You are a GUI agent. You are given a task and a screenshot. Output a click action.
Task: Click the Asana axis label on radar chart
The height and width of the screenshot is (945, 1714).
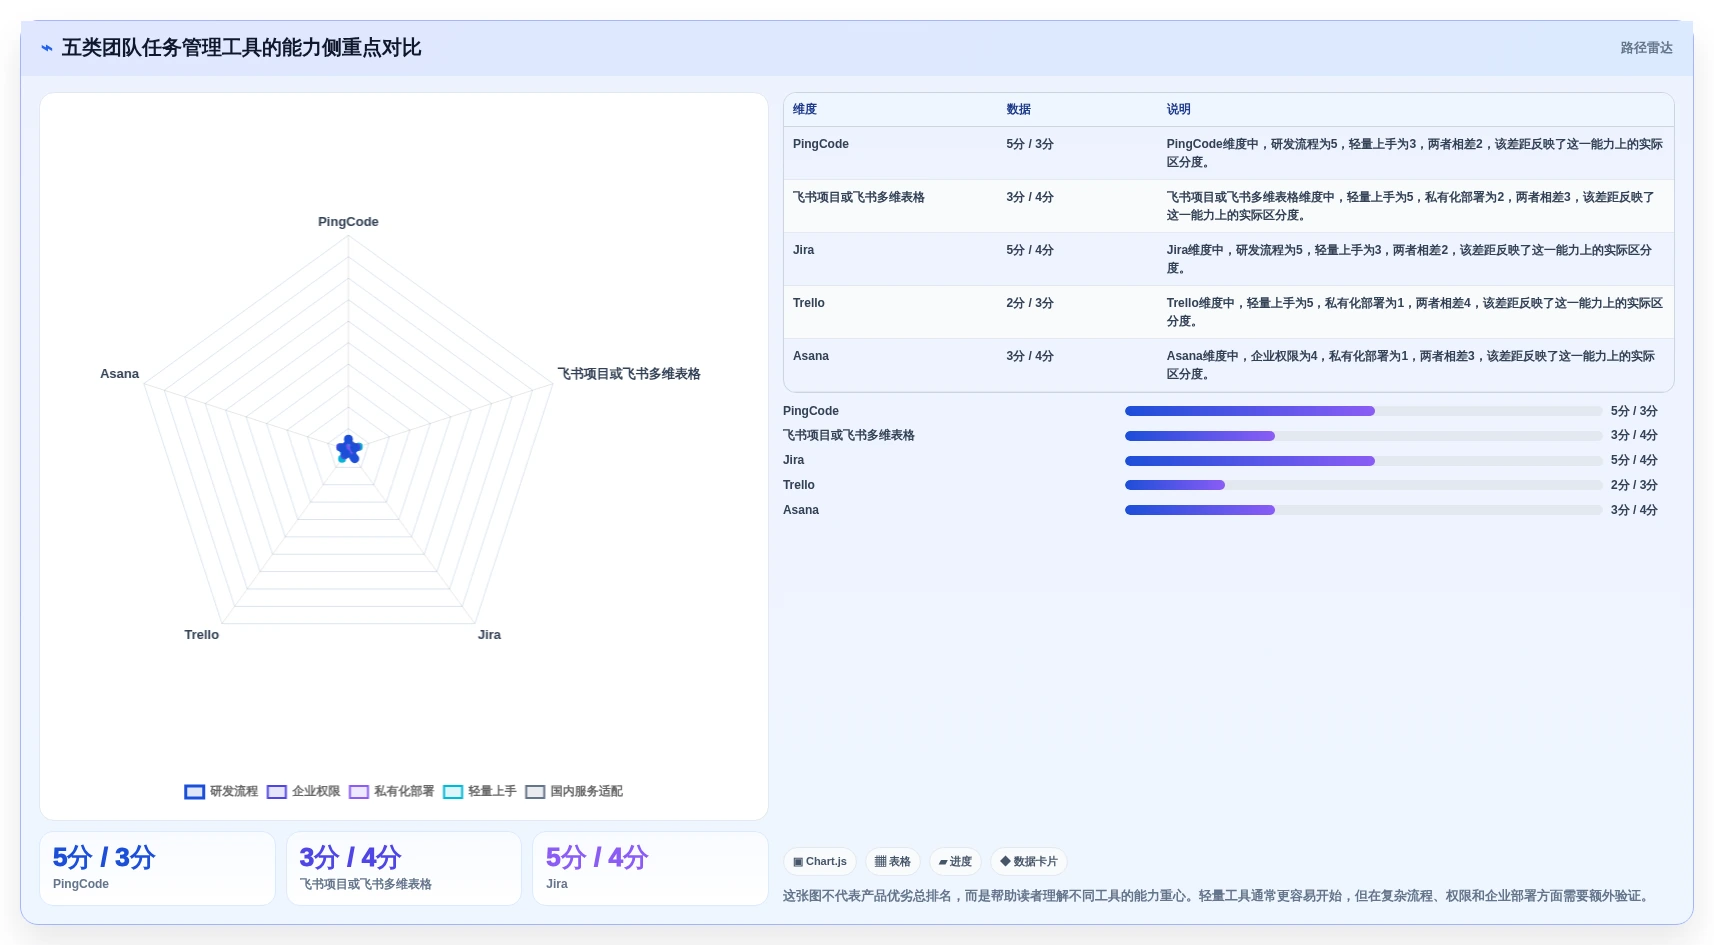click(x=119, y=374)
